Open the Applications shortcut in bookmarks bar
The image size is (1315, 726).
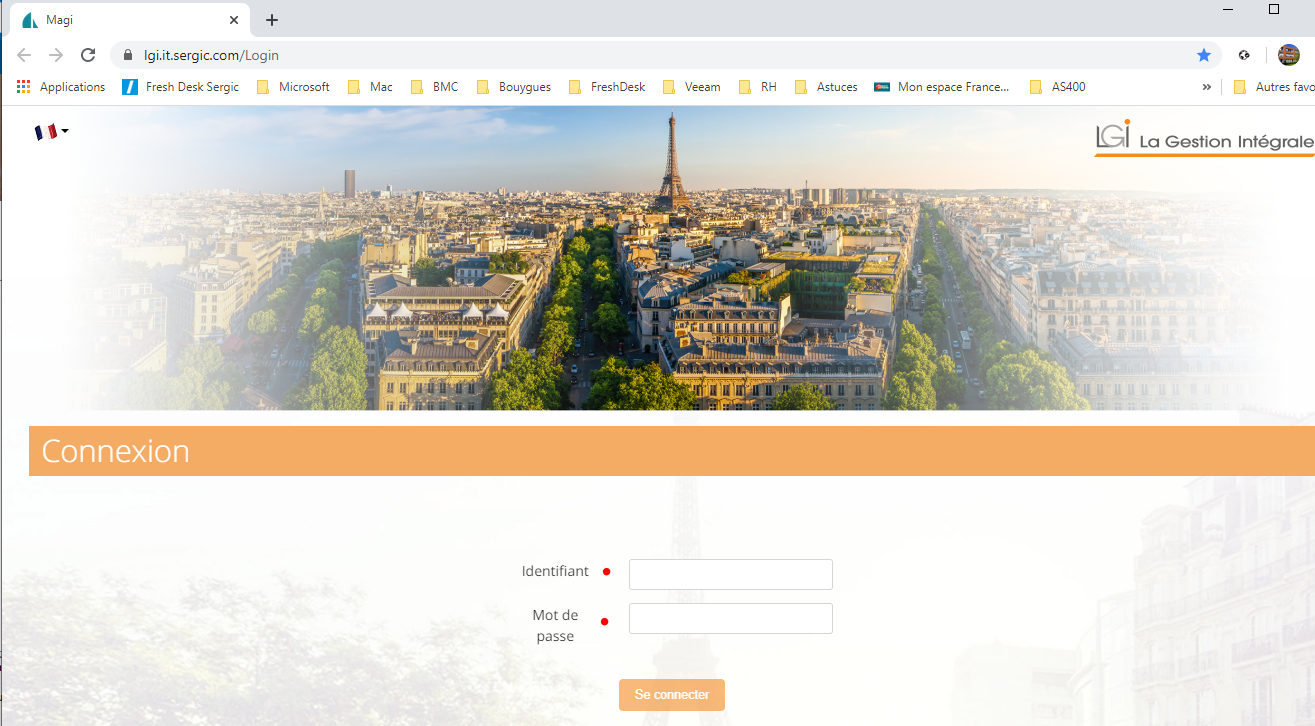click(61, 87)
